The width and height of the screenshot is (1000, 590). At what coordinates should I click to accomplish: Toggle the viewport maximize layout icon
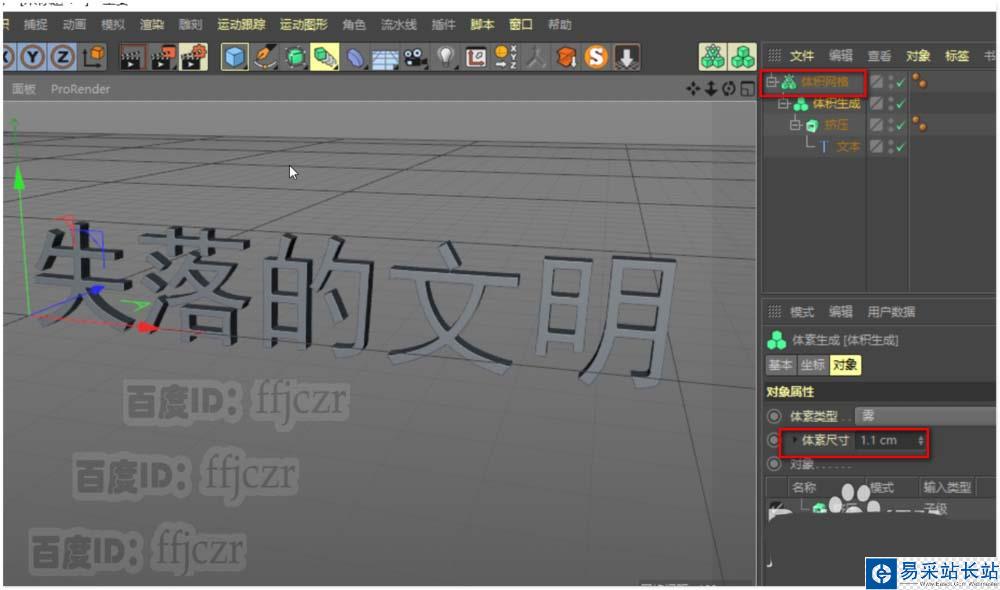pyautogui.click(x=747, y=89)
